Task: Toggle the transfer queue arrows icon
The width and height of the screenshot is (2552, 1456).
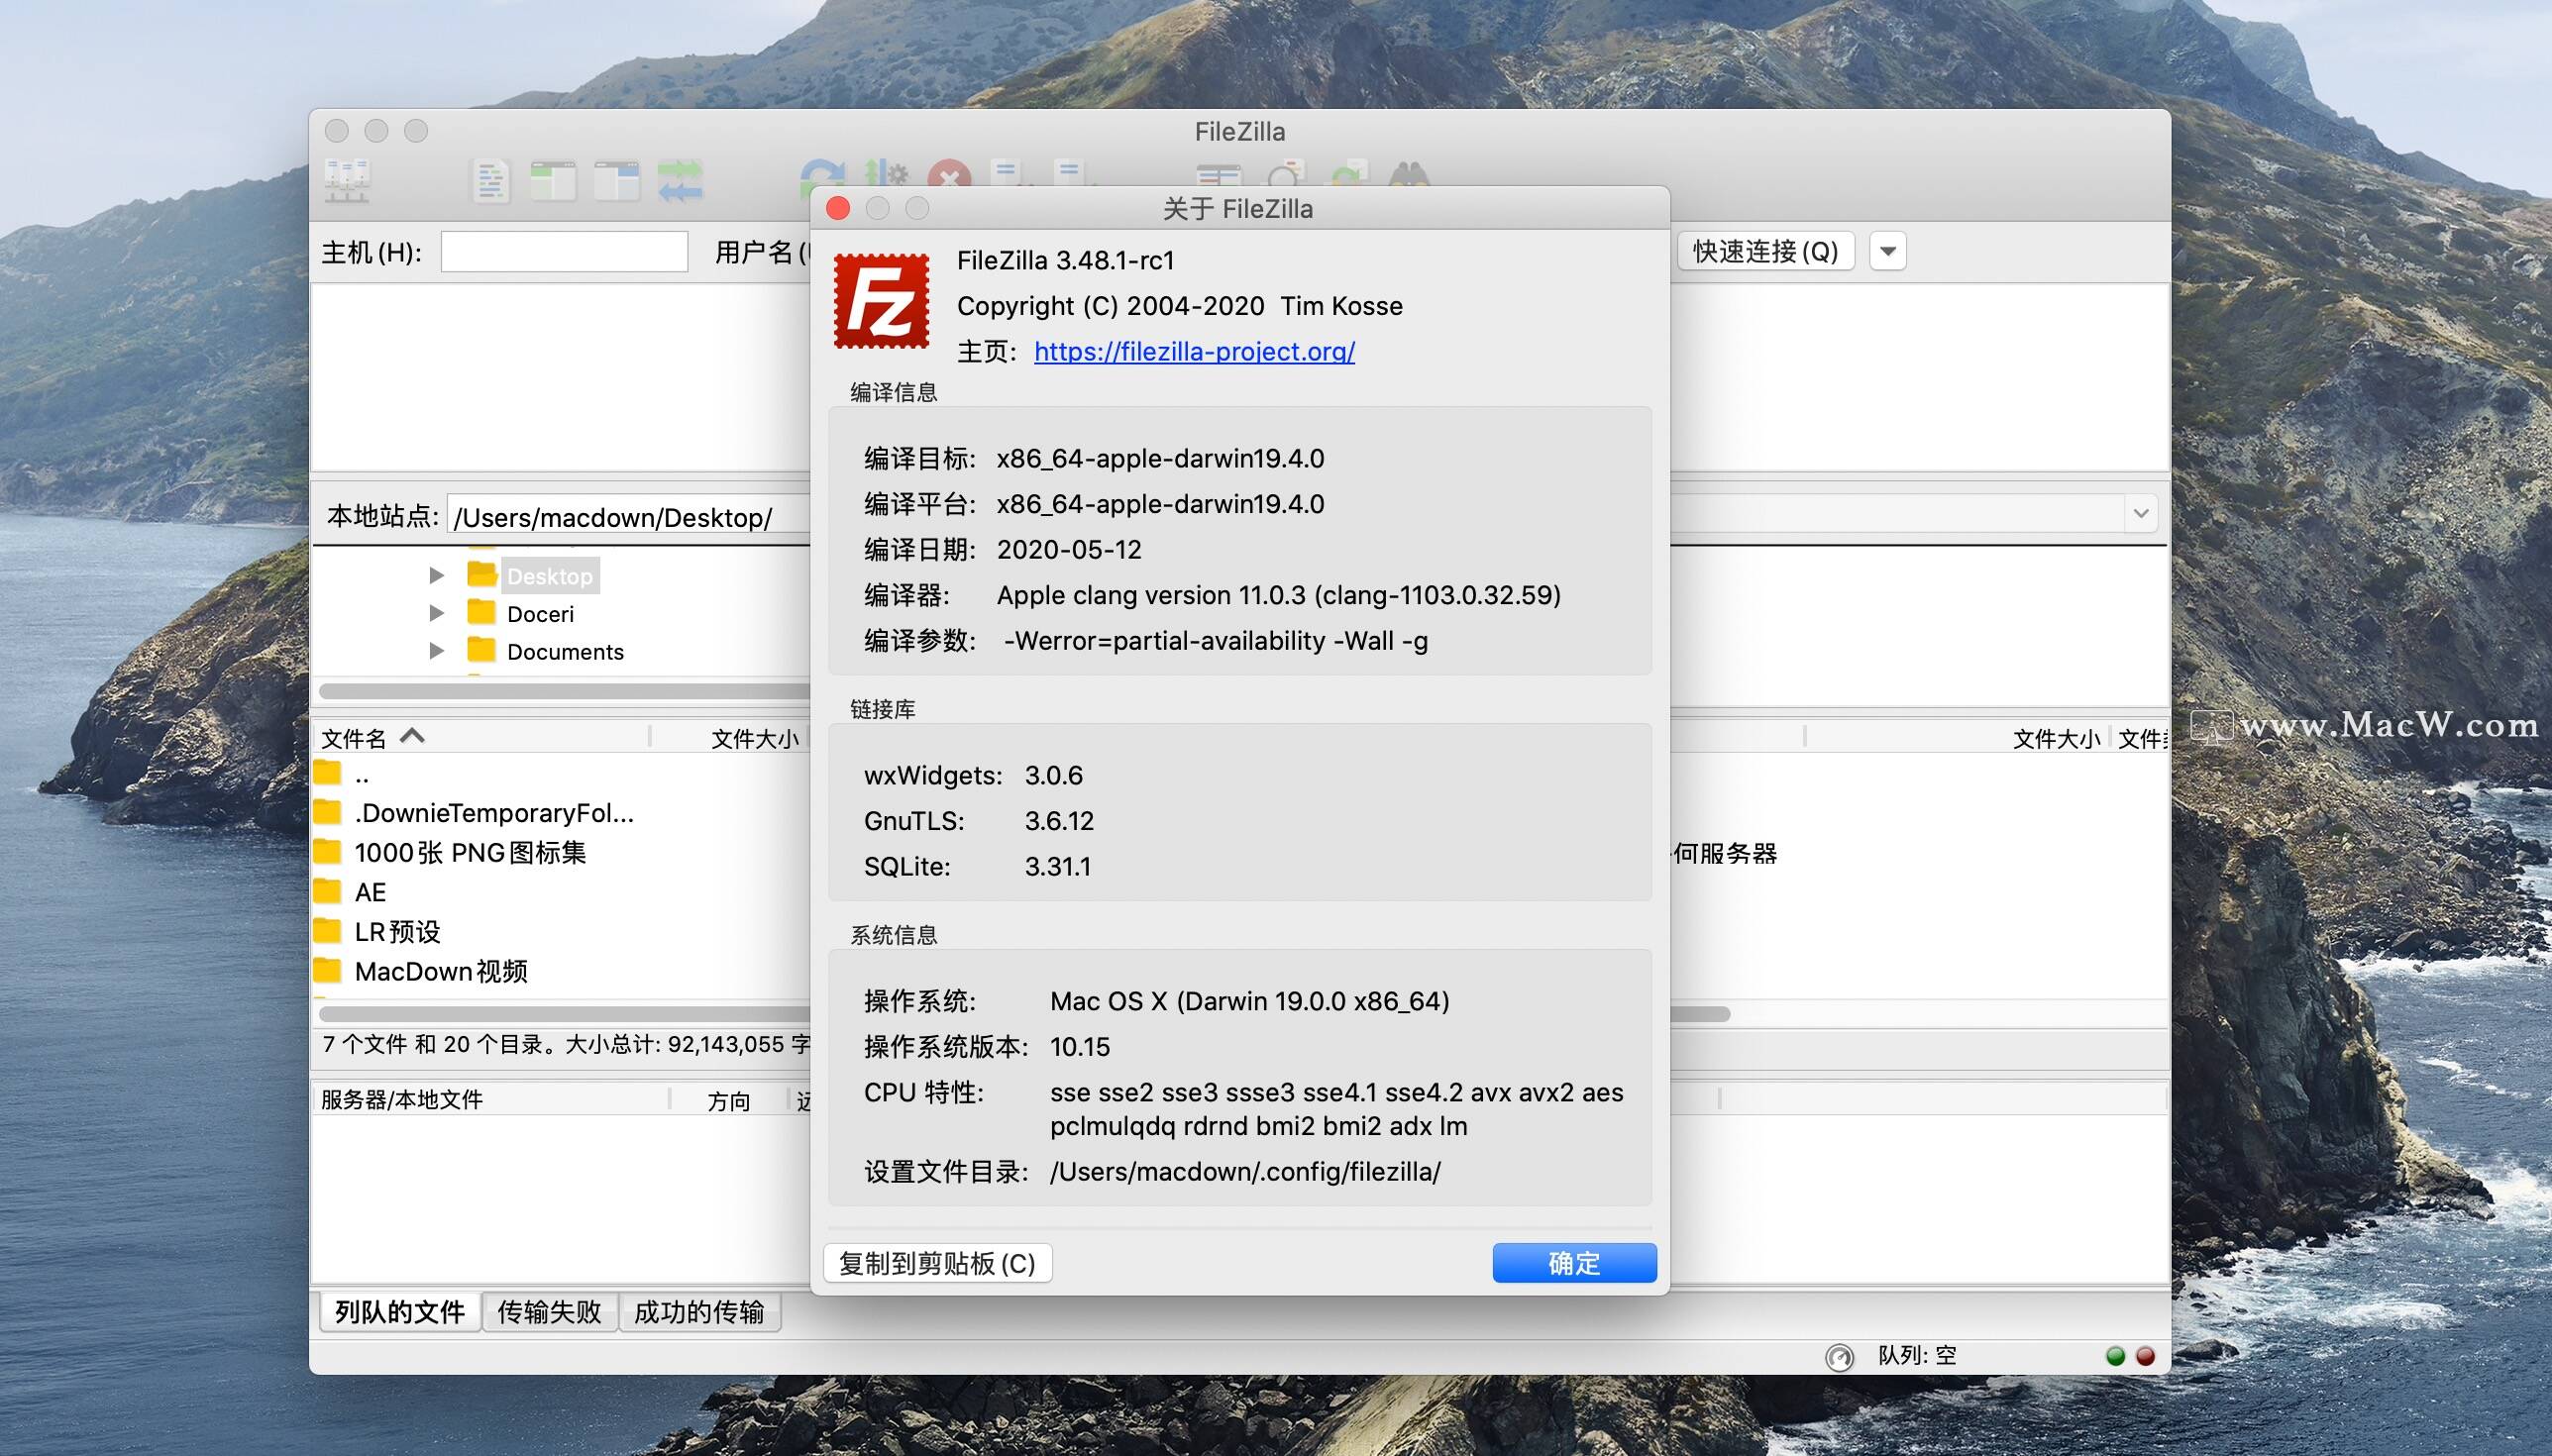Action: click(x=681, y=181)
